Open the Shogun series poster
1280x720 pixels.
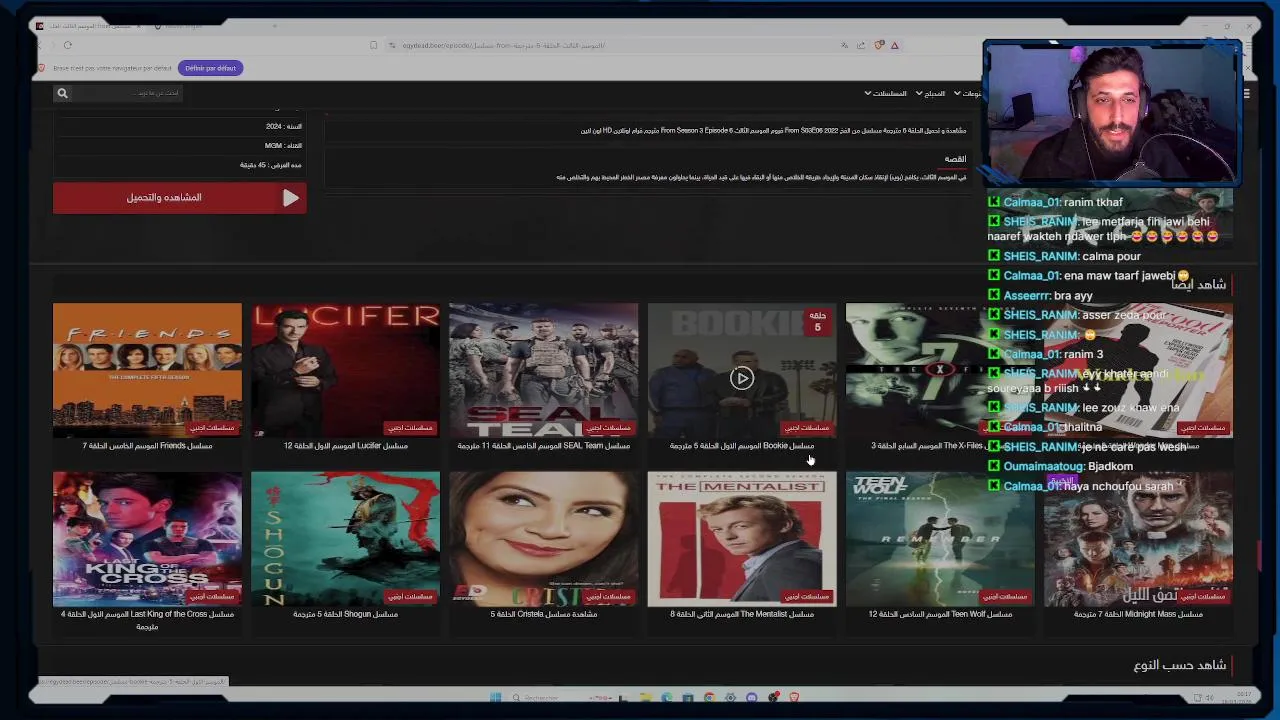click(x=345, y=539)
